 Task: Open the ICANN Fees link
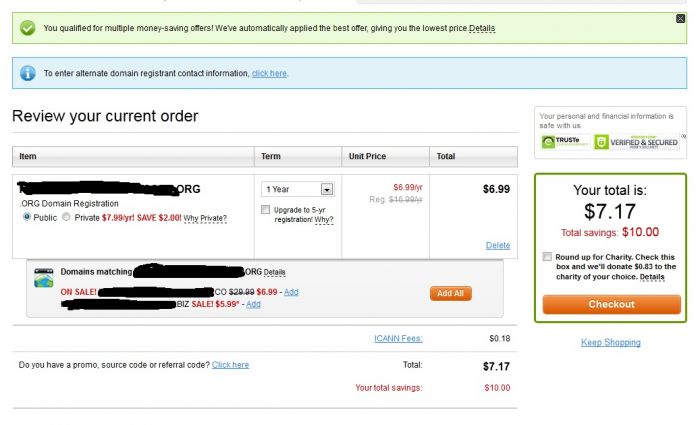point(398,338)
